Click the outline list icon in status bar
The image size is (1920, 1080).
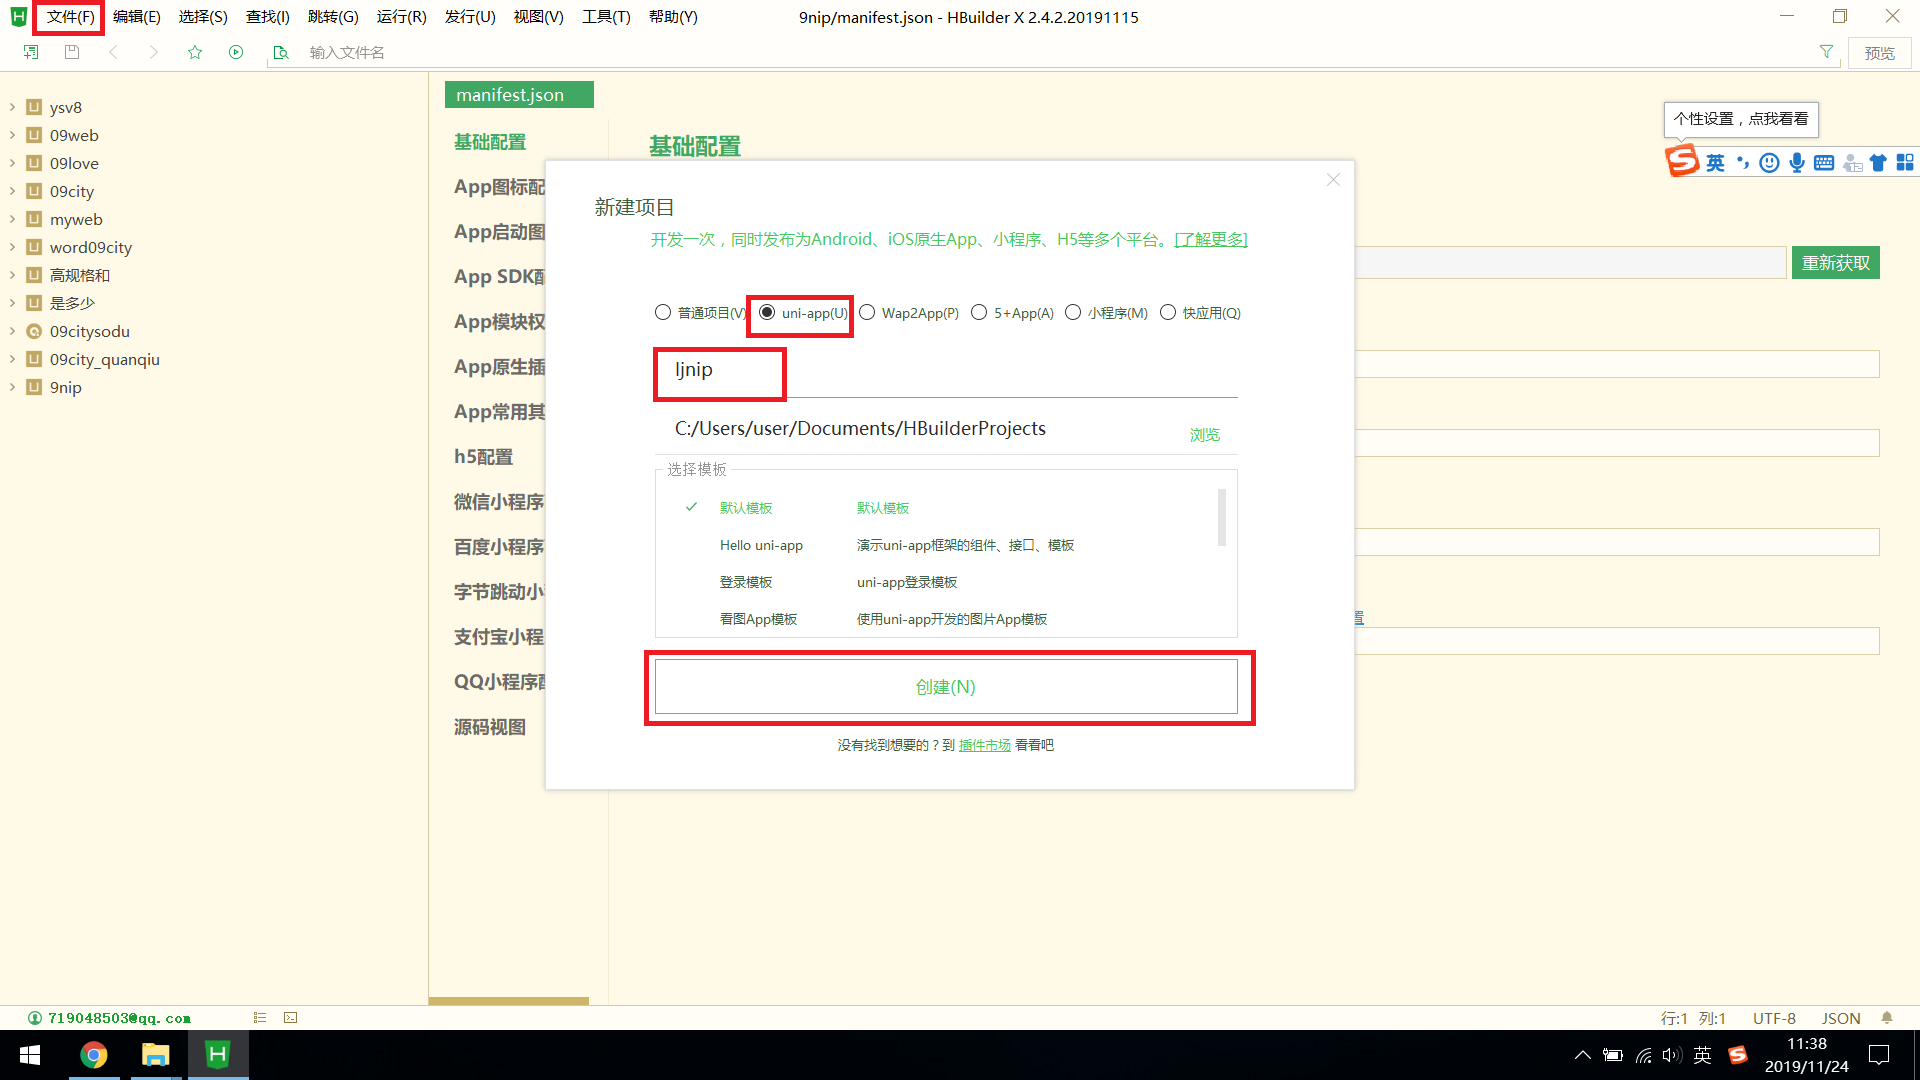pos(260,1017)
